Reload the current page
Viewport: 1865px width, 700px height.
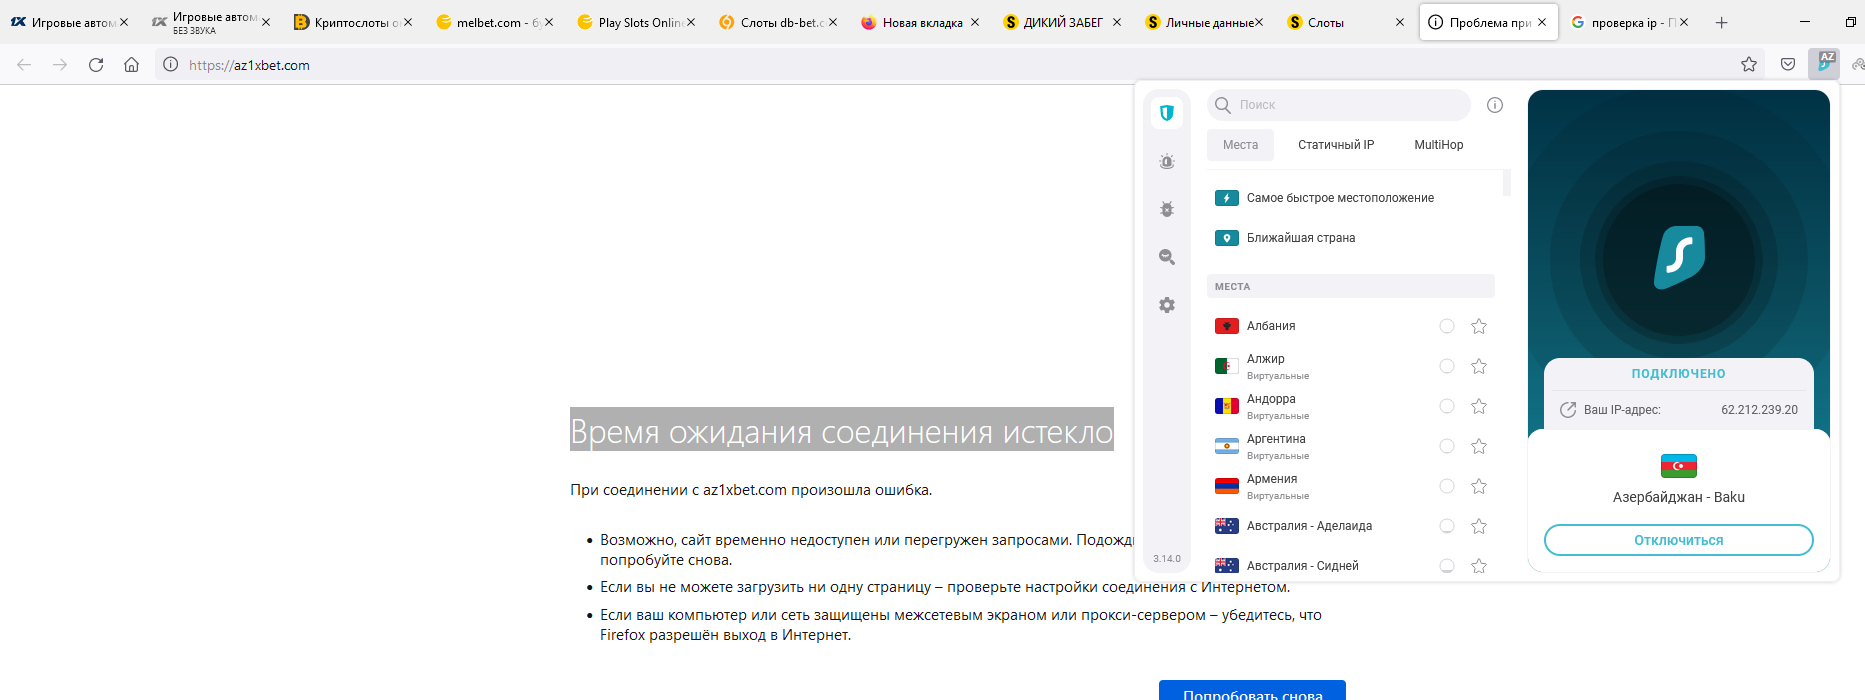click(x=96, y=64)
